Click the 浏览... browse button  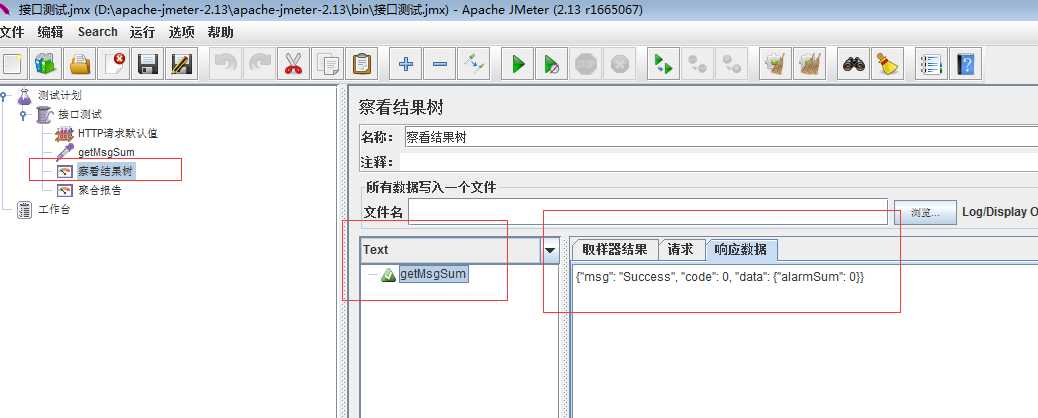925,213
